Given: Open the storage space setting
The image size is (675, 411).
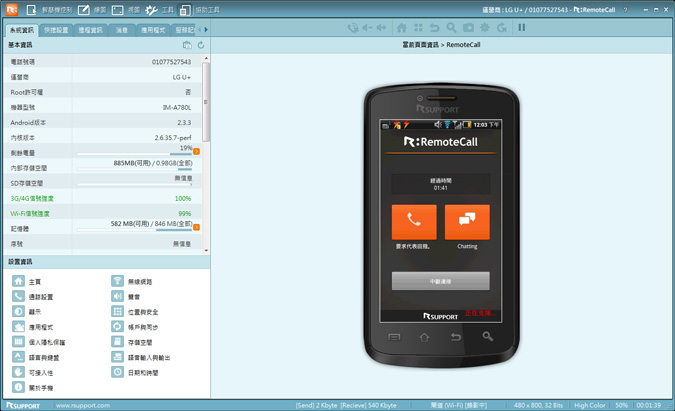Looking at the screenshot, I should pos(132,342).
